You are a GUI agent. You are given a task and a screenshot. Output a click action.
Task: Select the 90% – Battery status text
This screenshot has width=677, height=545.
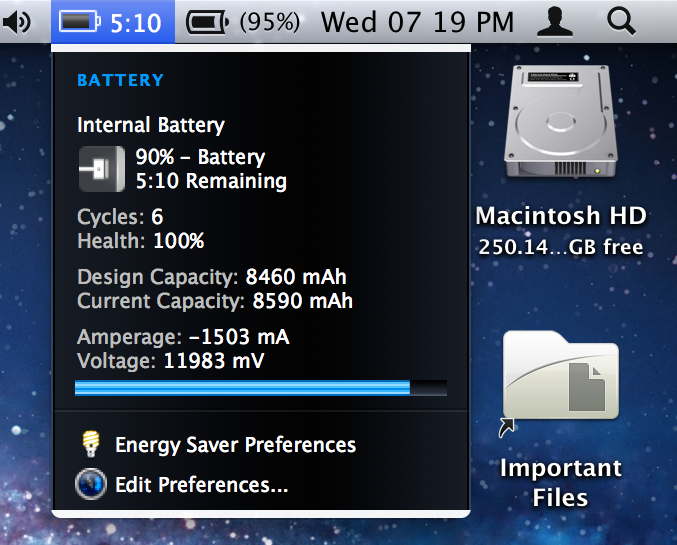pos(200,157)
